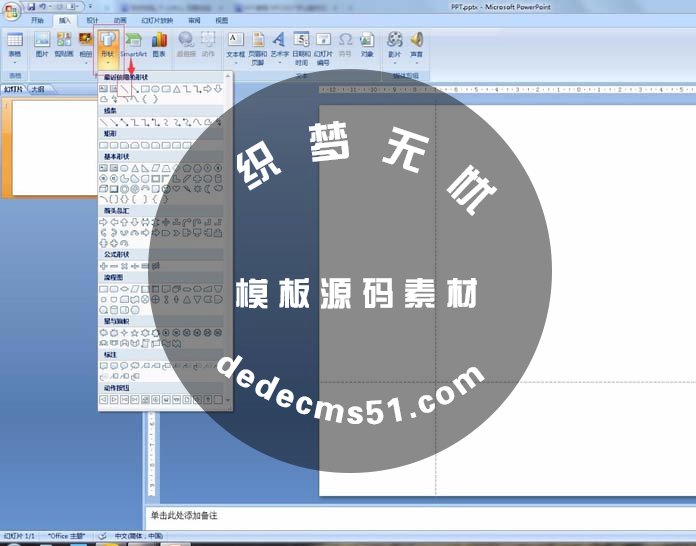Select slide 1 thumbnail
696x546 pixels.
[x=54, y=147]
